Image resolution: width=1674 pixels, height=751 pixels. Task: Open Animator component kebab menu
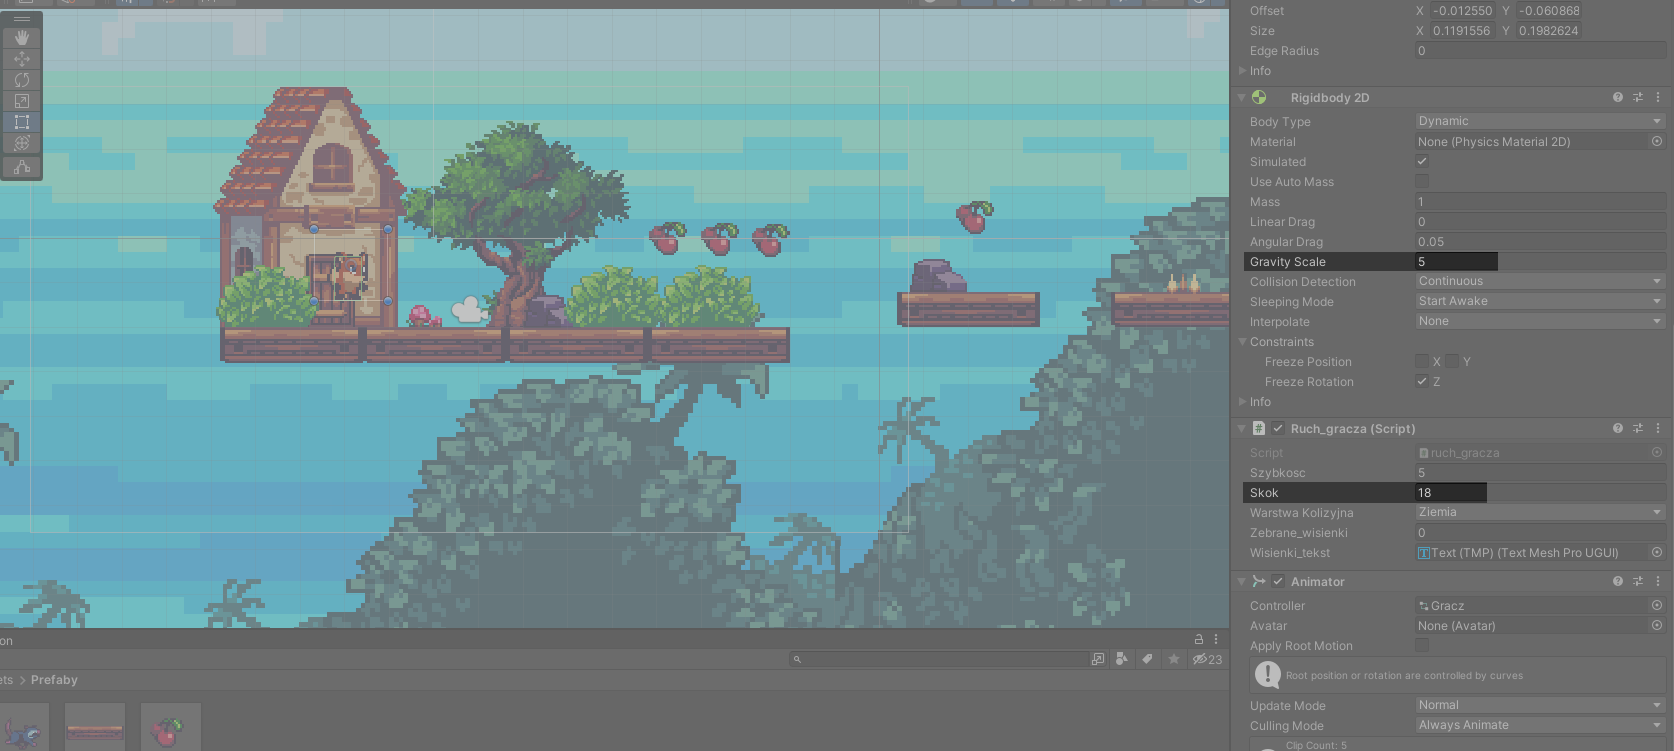pos(1658,581)
